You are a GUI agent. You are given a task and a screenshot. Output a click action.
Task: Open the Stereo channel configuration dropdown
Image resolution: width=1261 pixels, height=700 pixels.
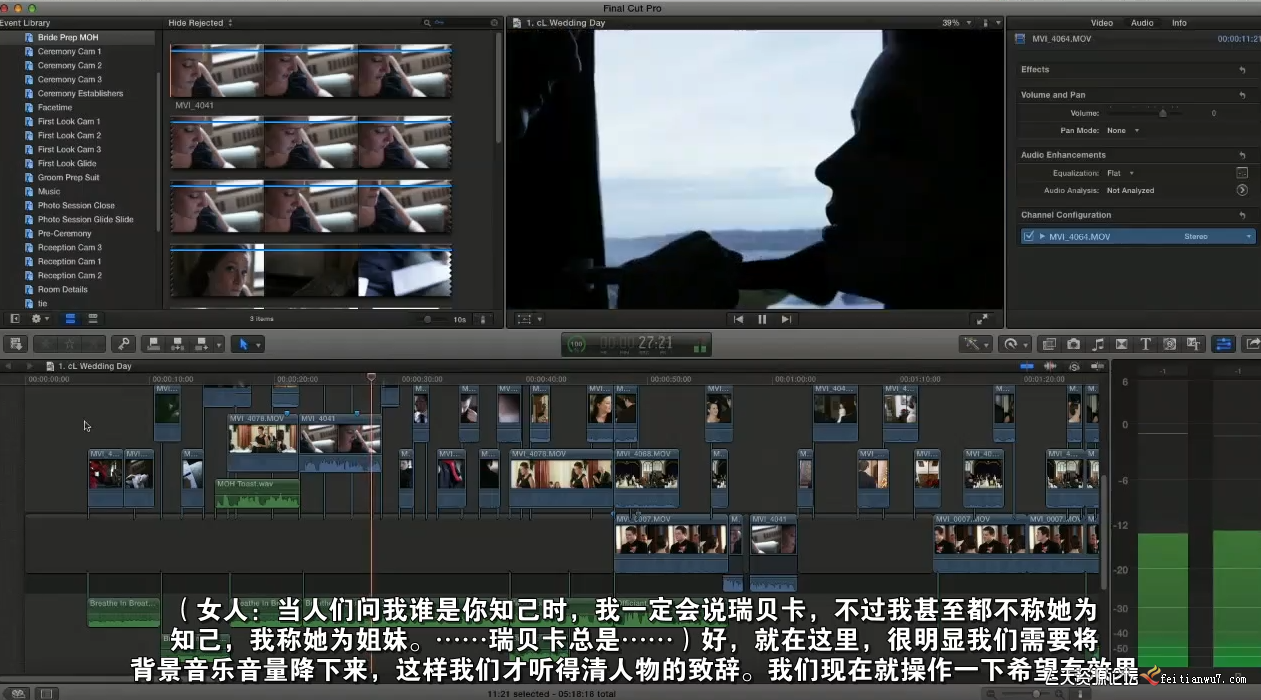click(x=1217, y=237)
